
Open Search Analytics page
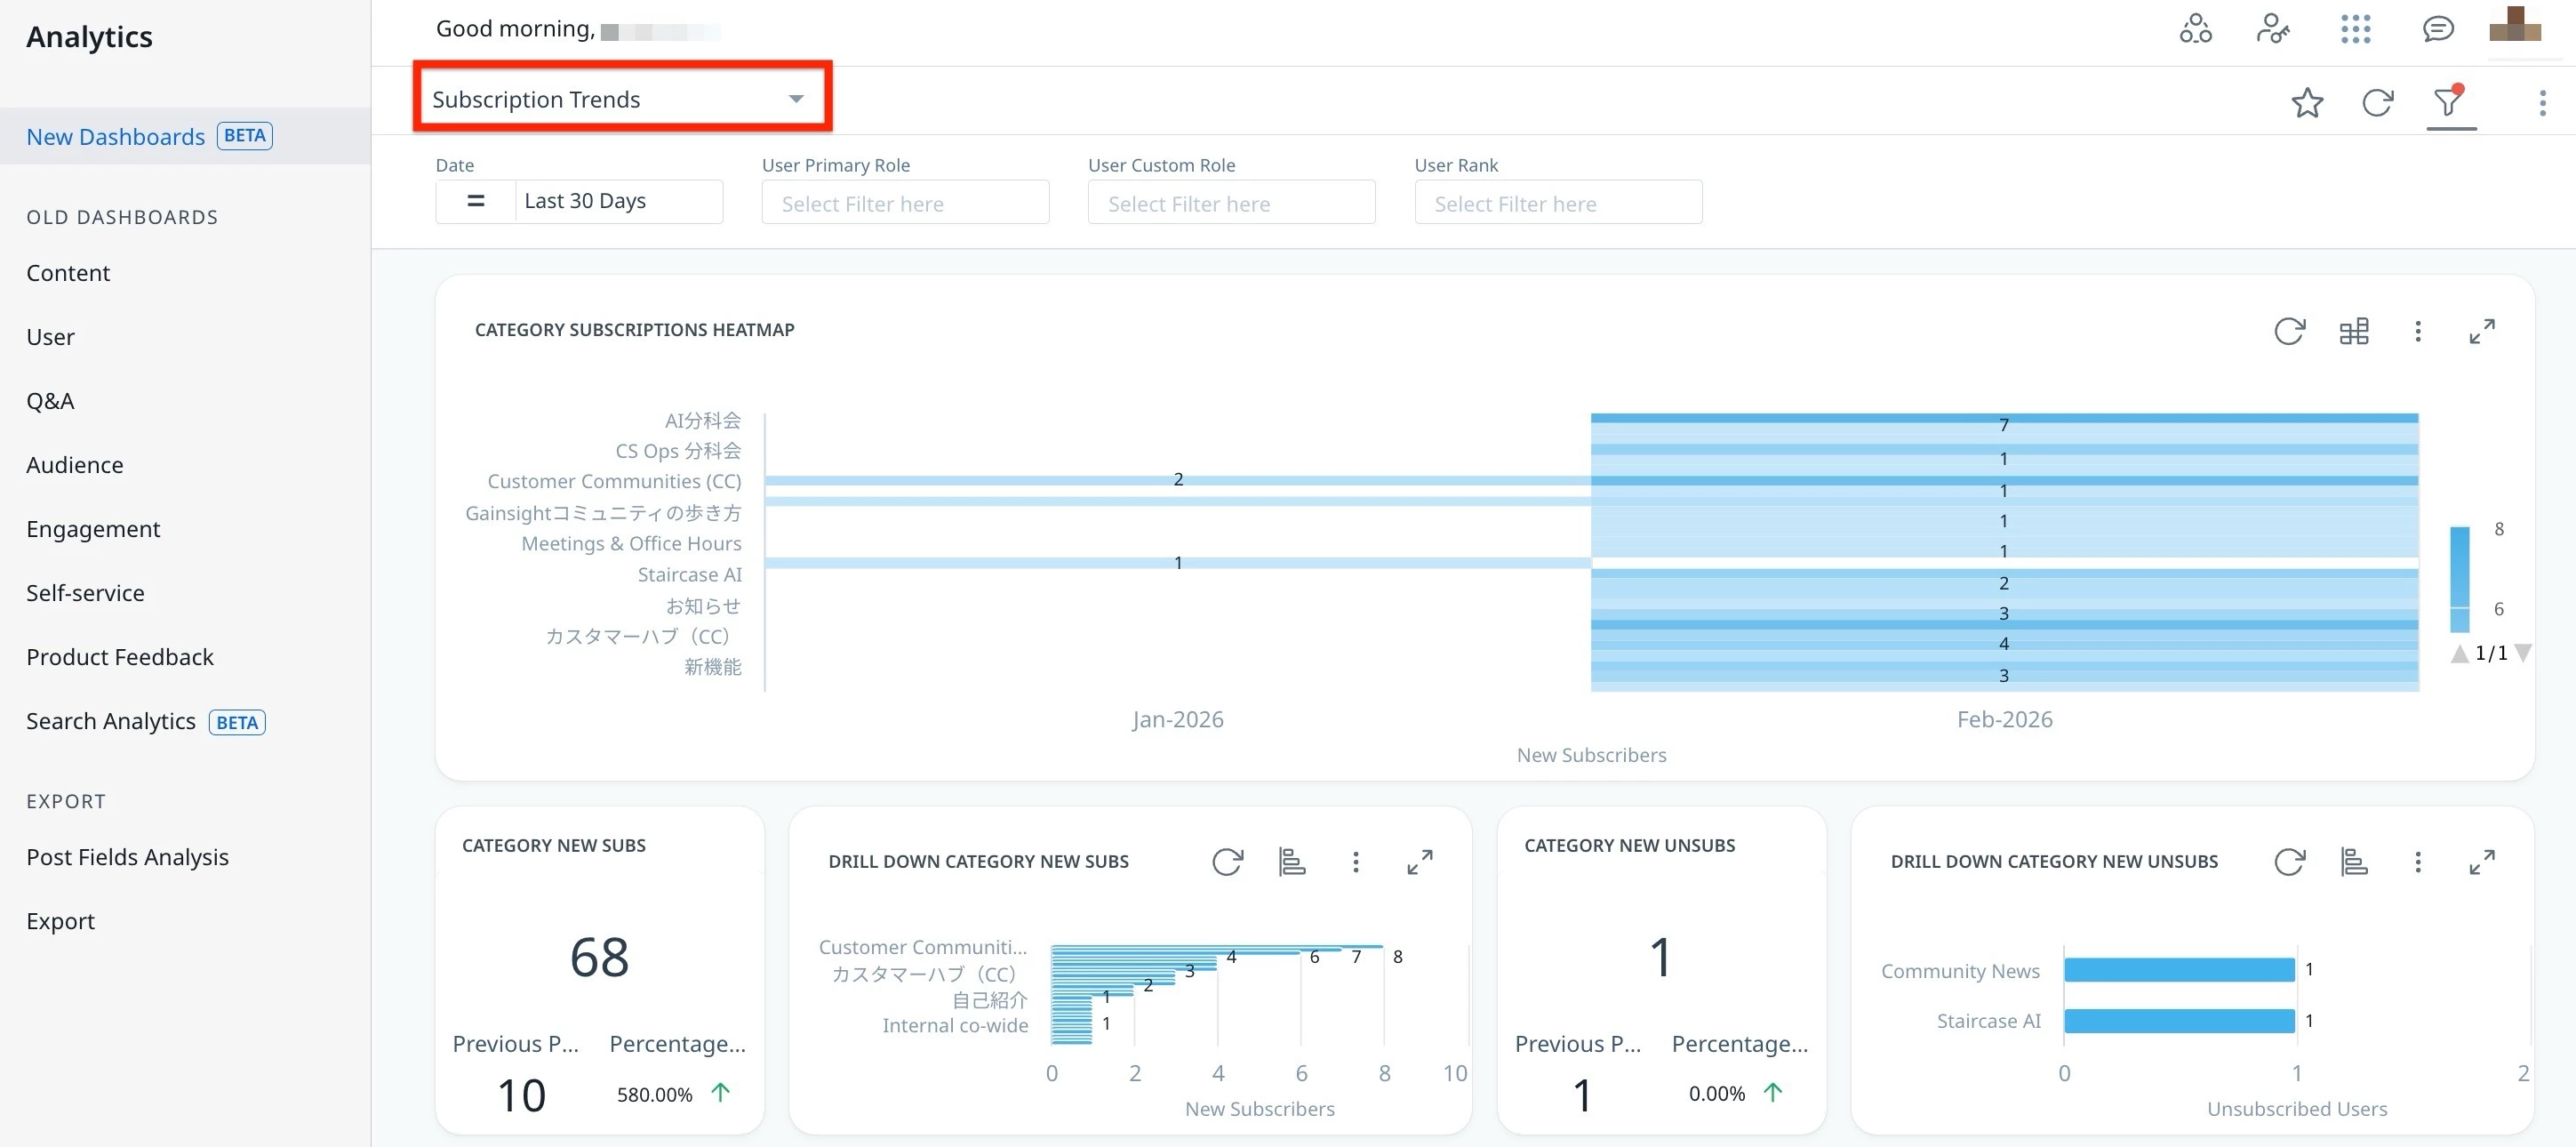pos(111,721)
